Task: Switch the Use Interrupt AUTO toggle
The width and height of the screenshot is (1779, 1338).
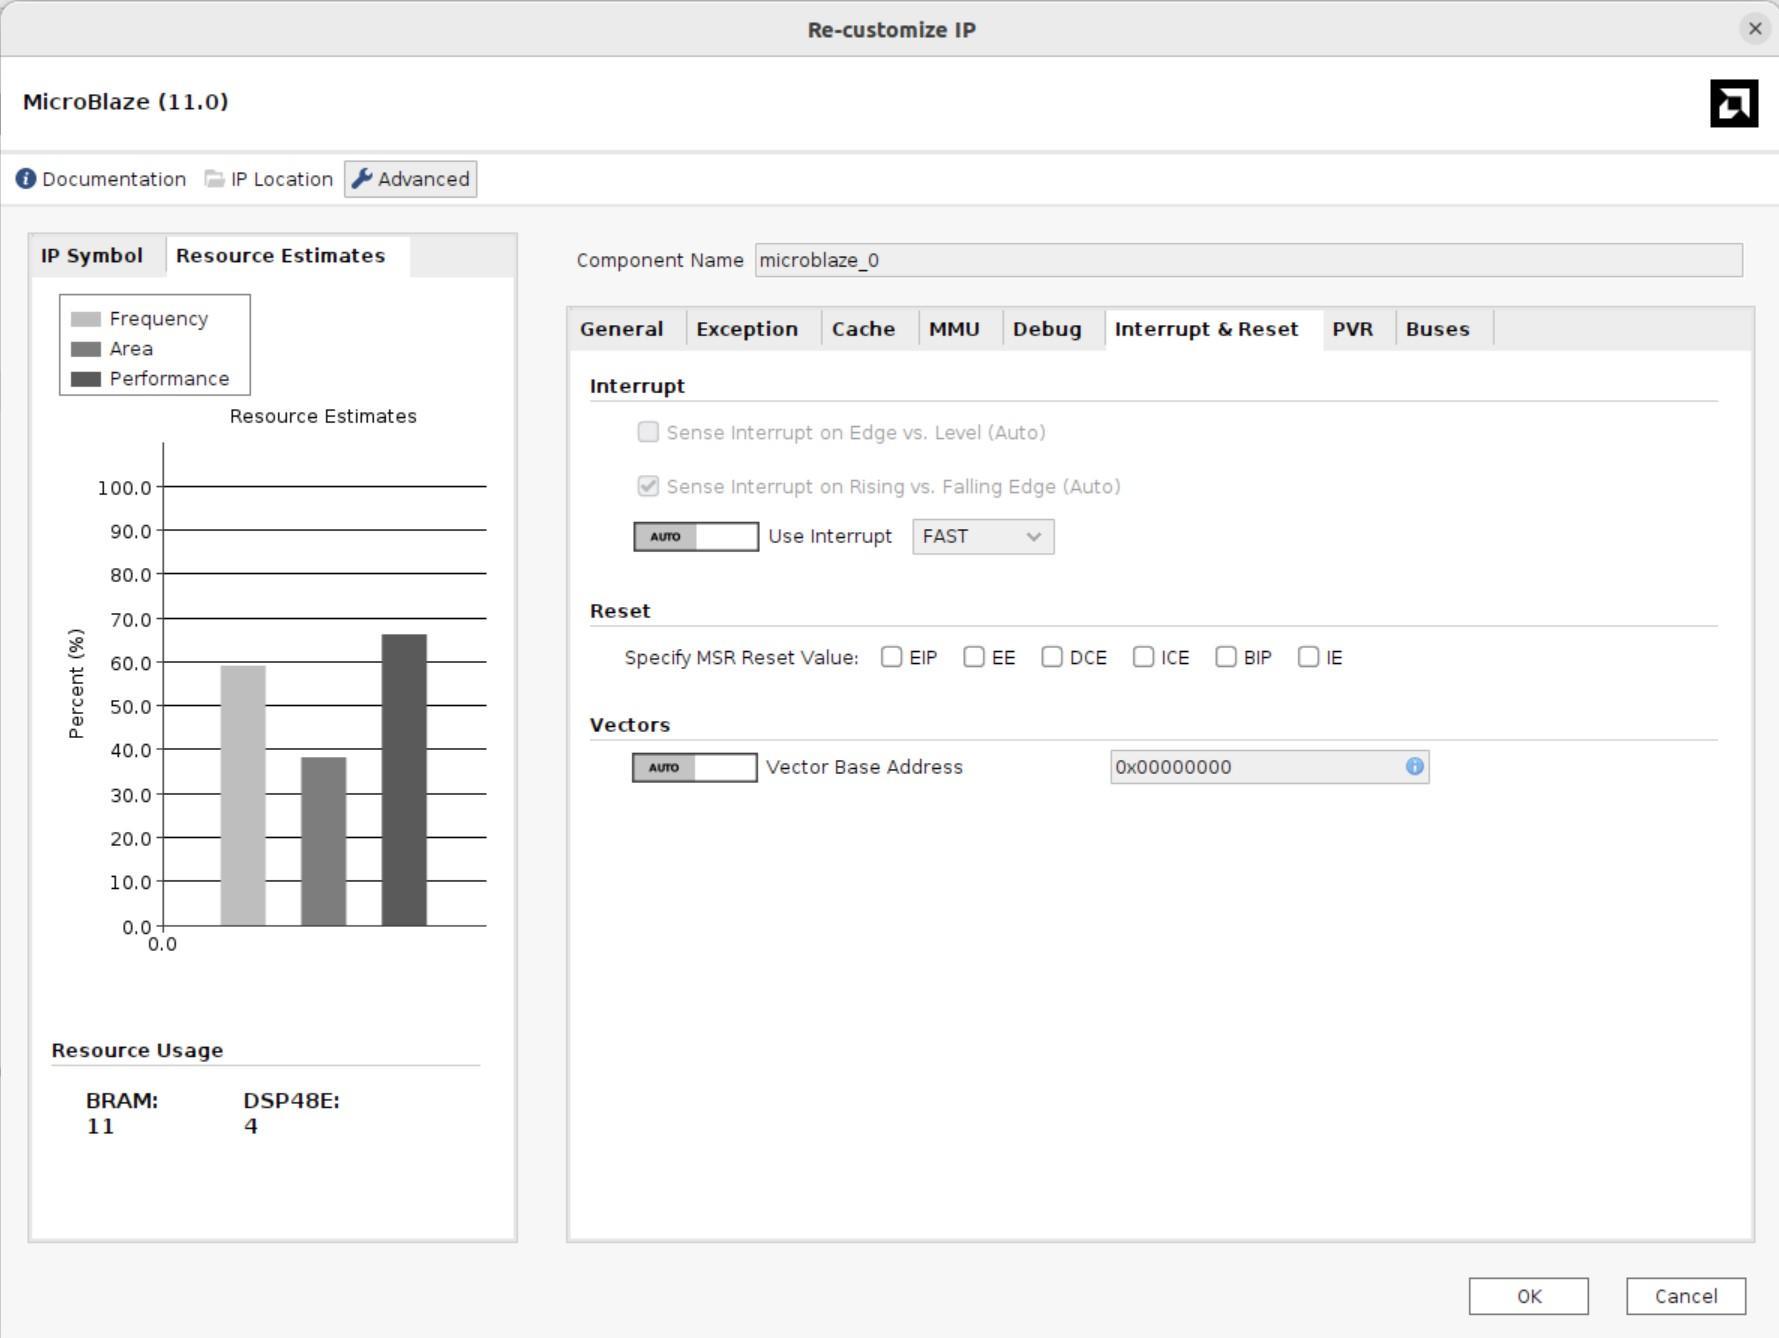Action: click(696, 536)
